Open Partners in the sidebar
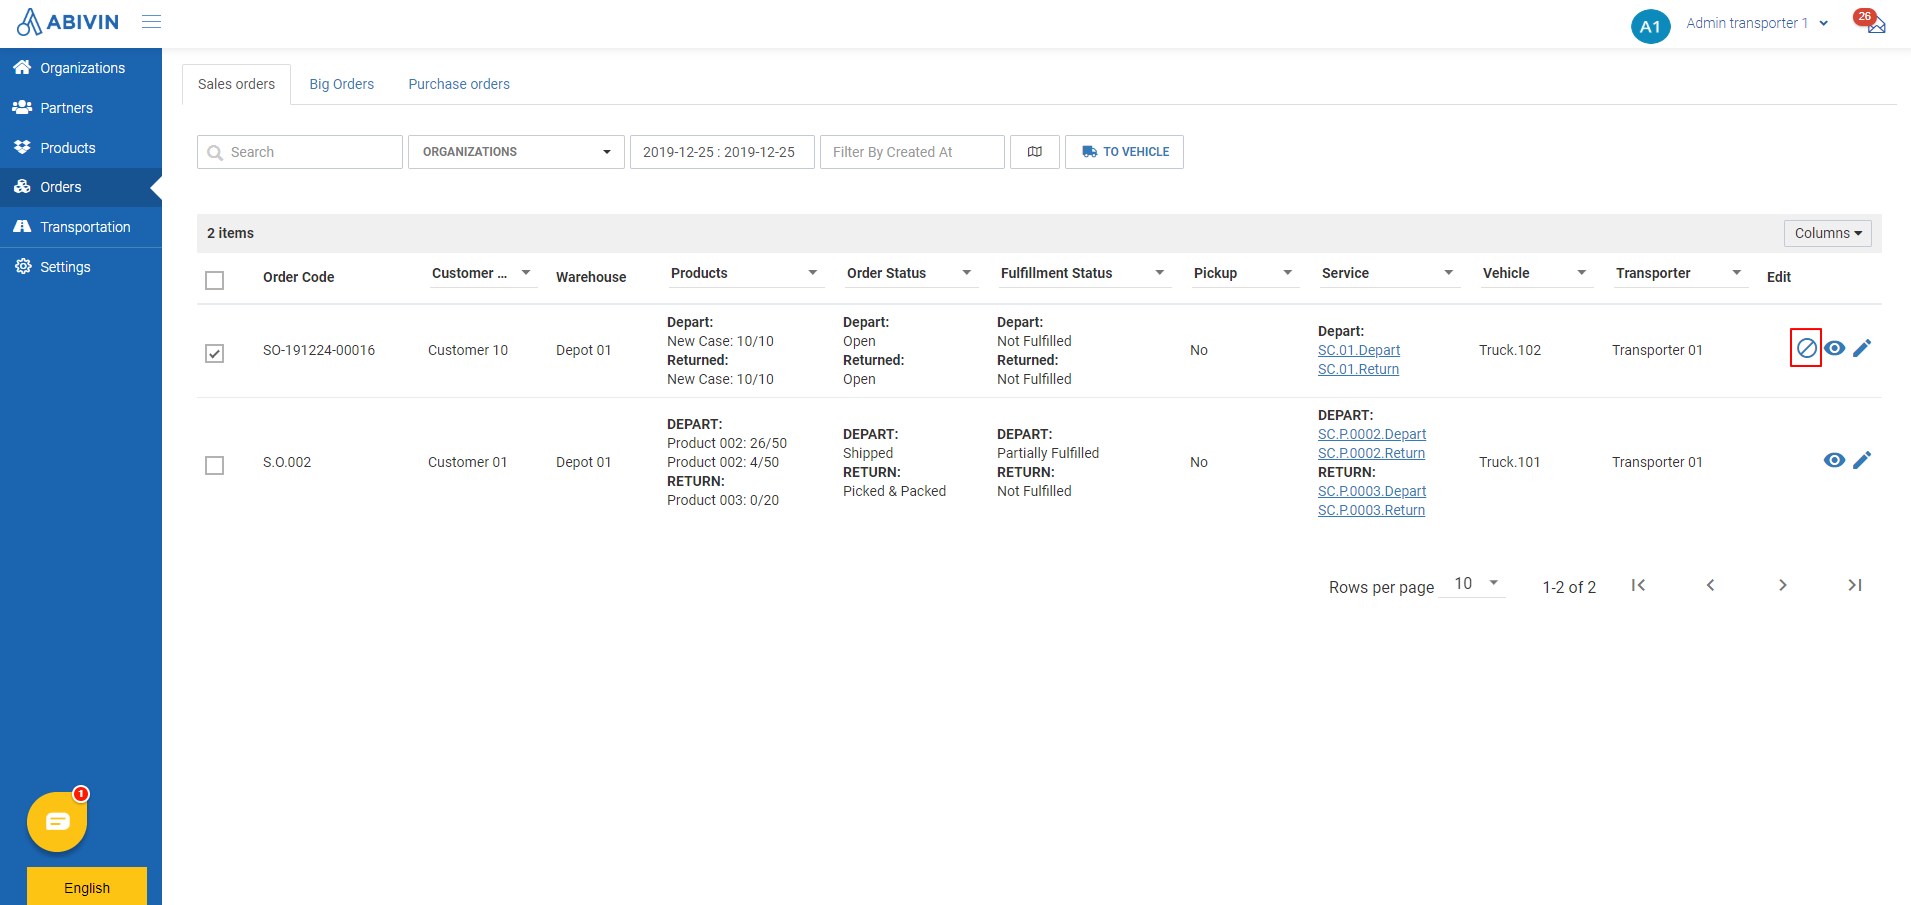 tap(81, 108)
